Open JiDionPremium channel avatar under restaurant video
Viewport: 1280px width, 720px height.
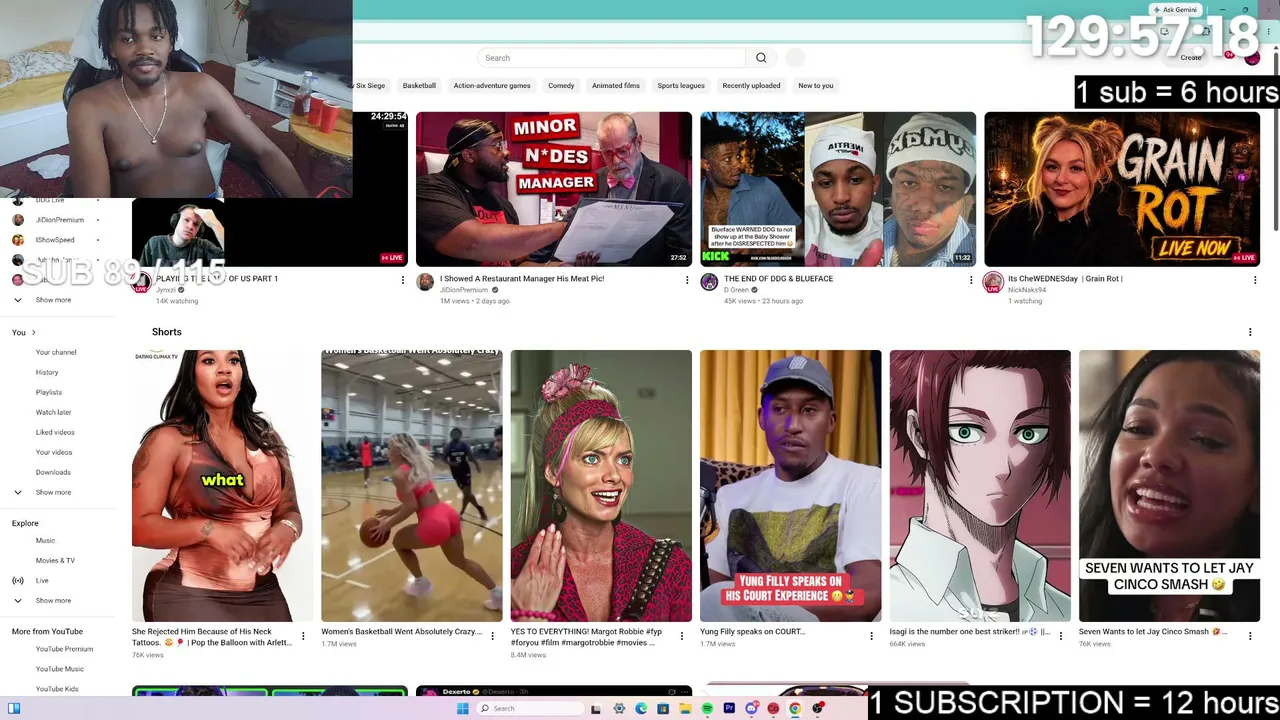click(x=425, y=283)
